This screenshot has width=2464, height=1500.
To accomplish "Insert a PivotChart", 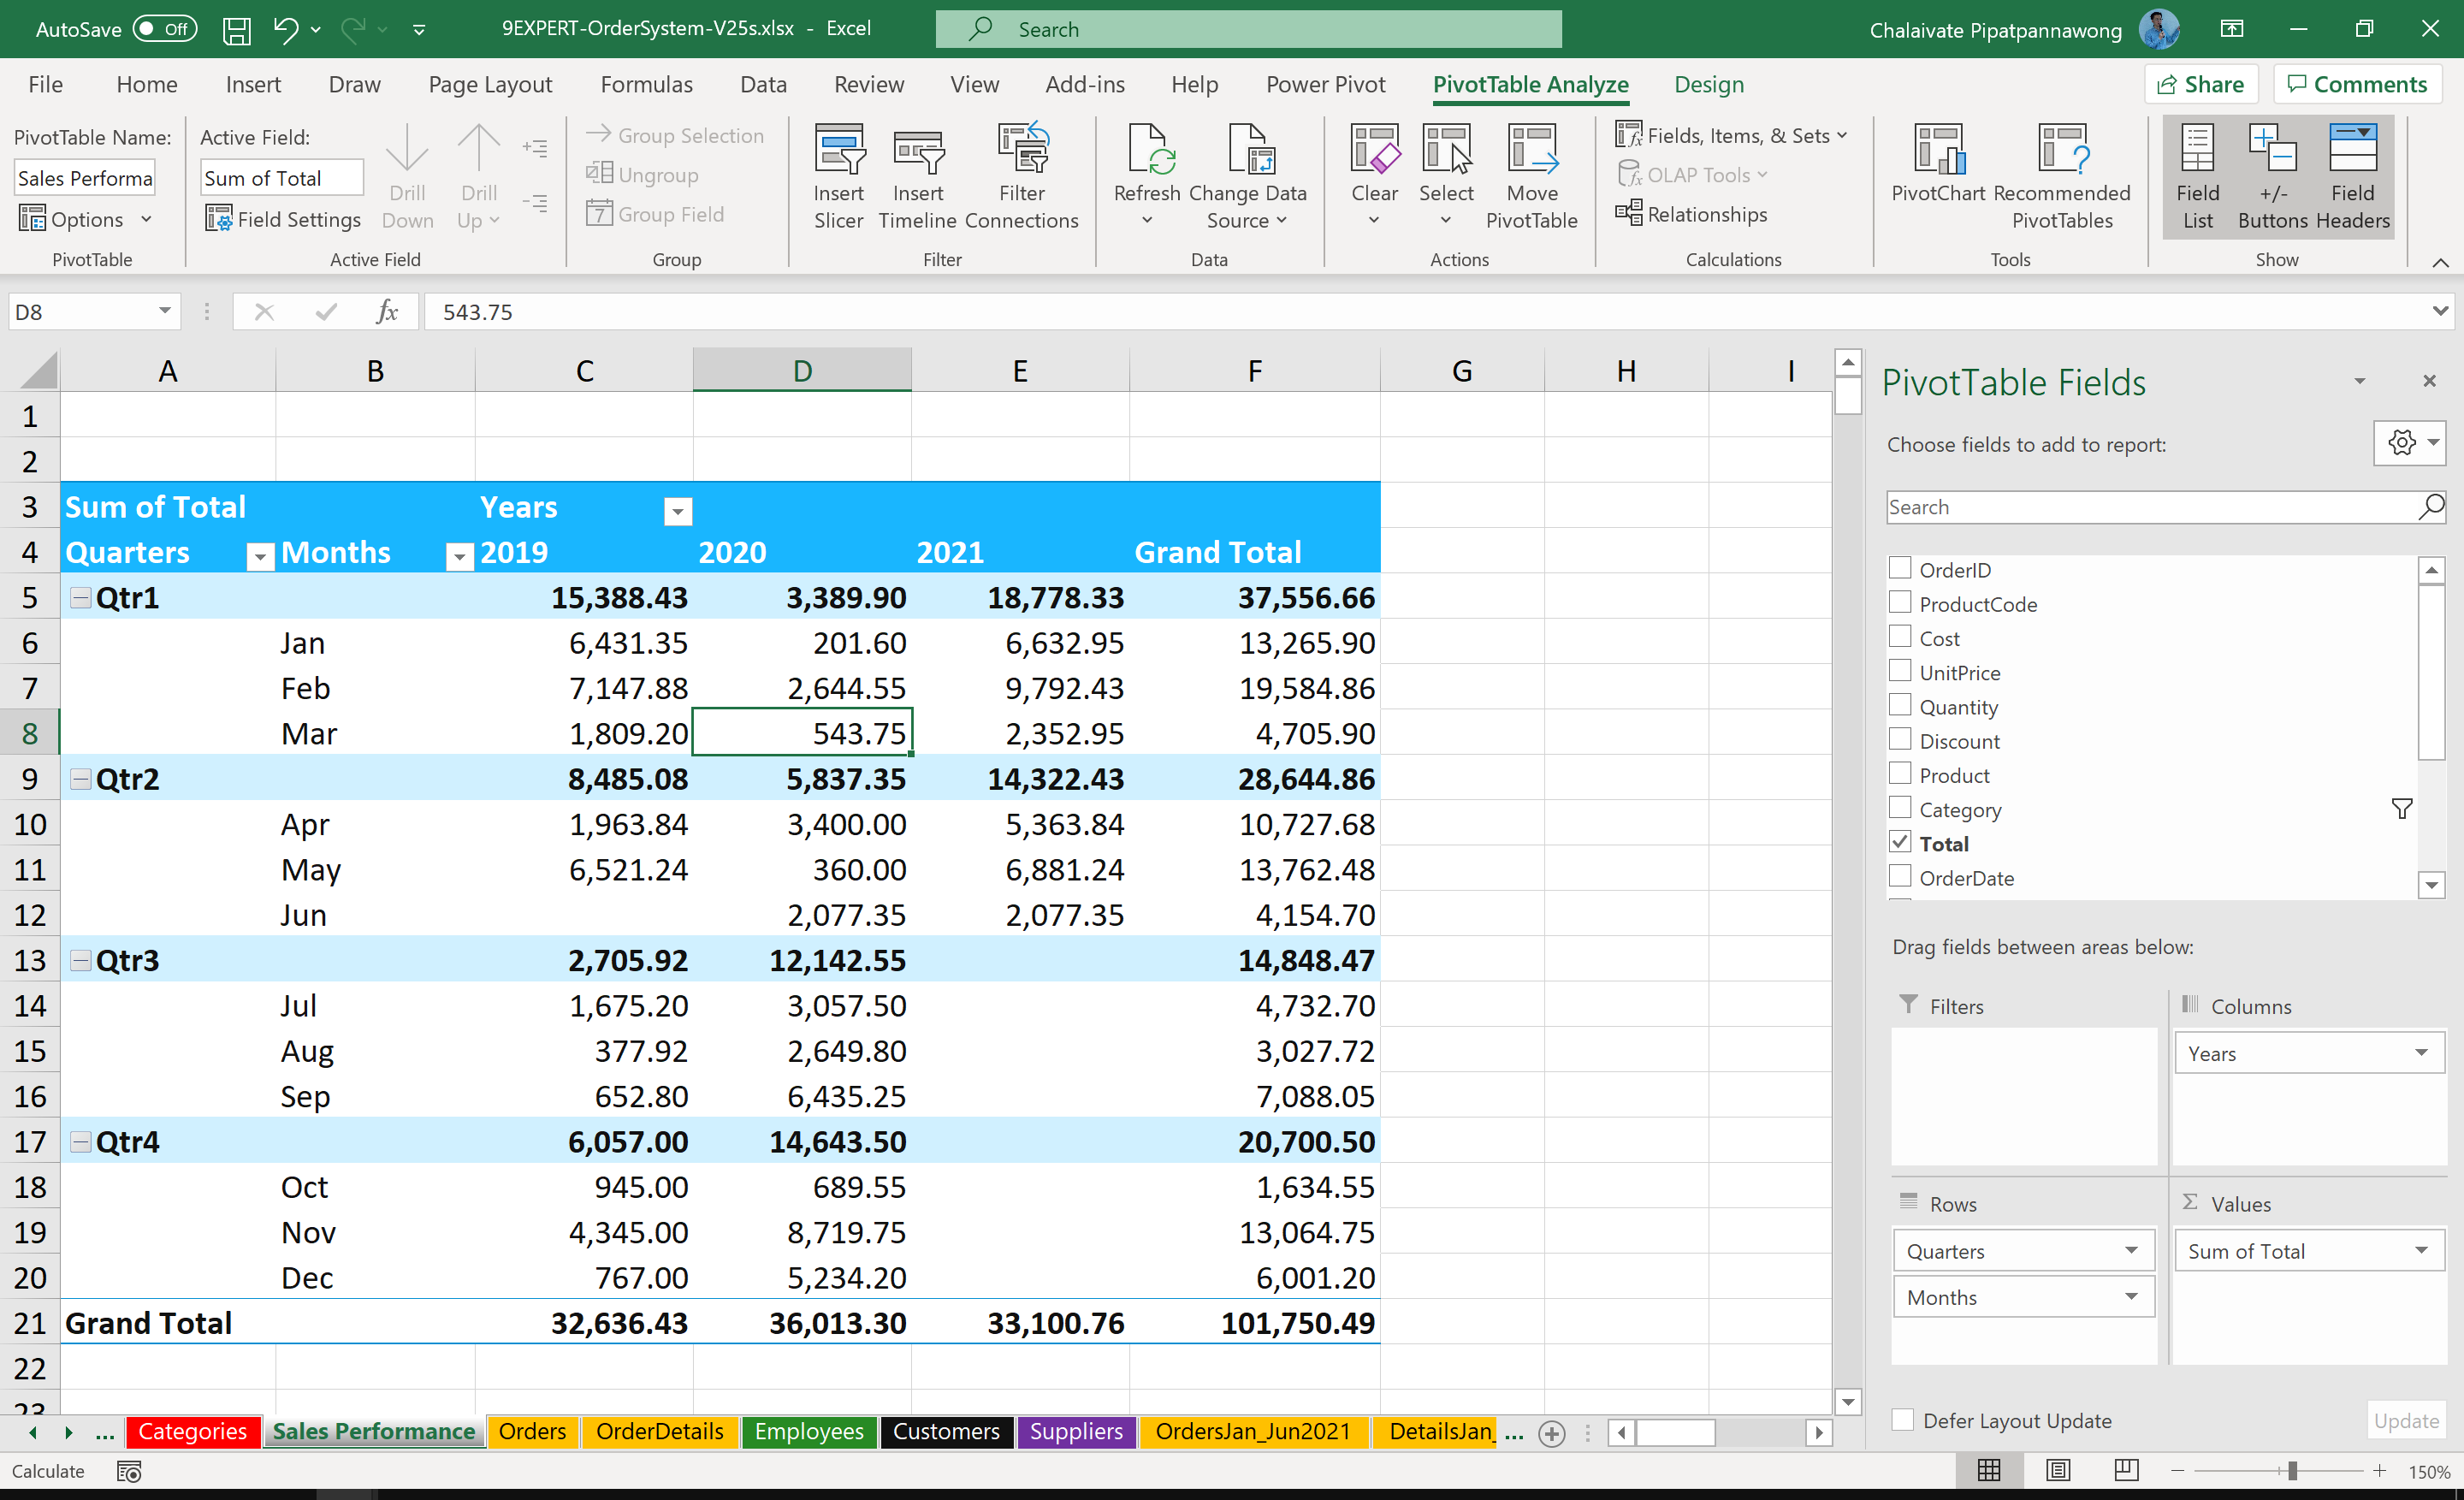I will [1936, 170].
